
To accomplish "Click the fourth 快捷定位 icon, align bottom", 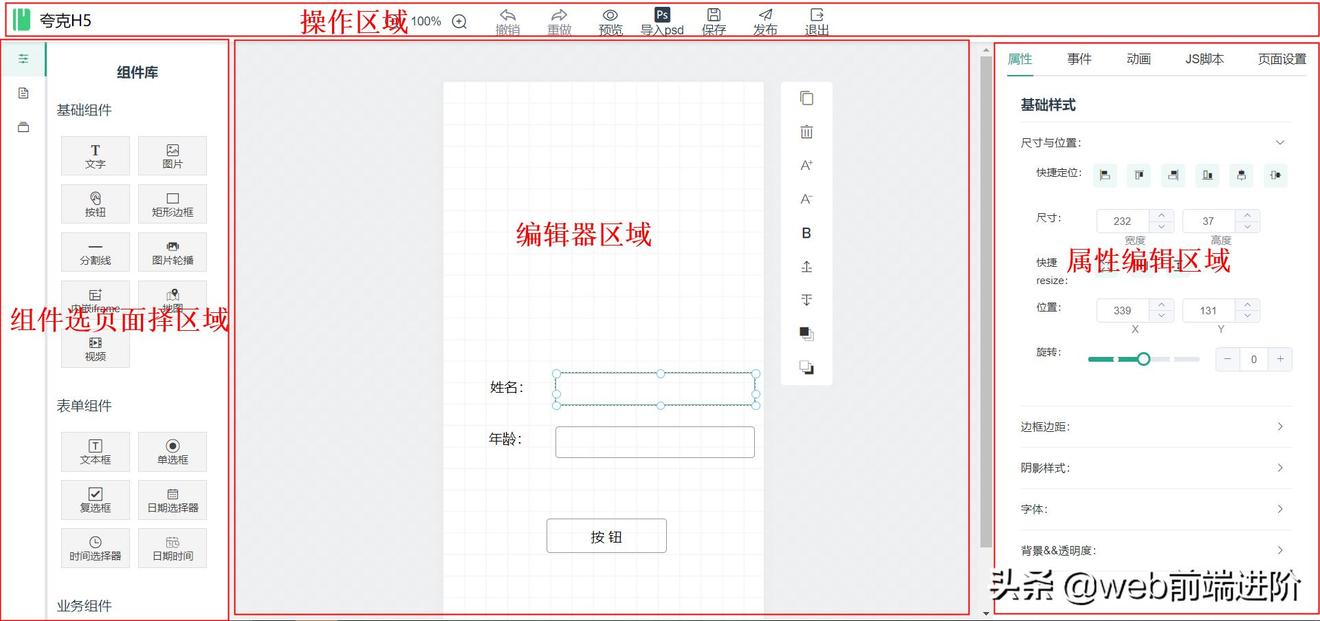I will (1207, 175).
